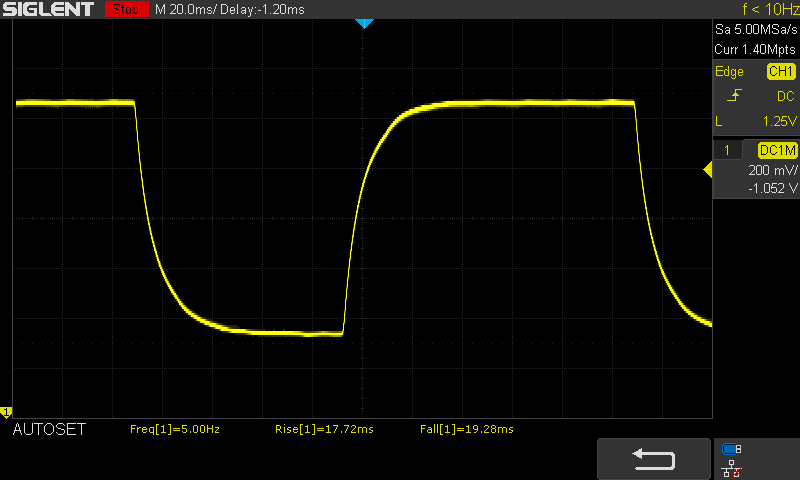Click the trigger level 1.25V value
The height and width of the screenshot is (480, 800).
[779, 121]
